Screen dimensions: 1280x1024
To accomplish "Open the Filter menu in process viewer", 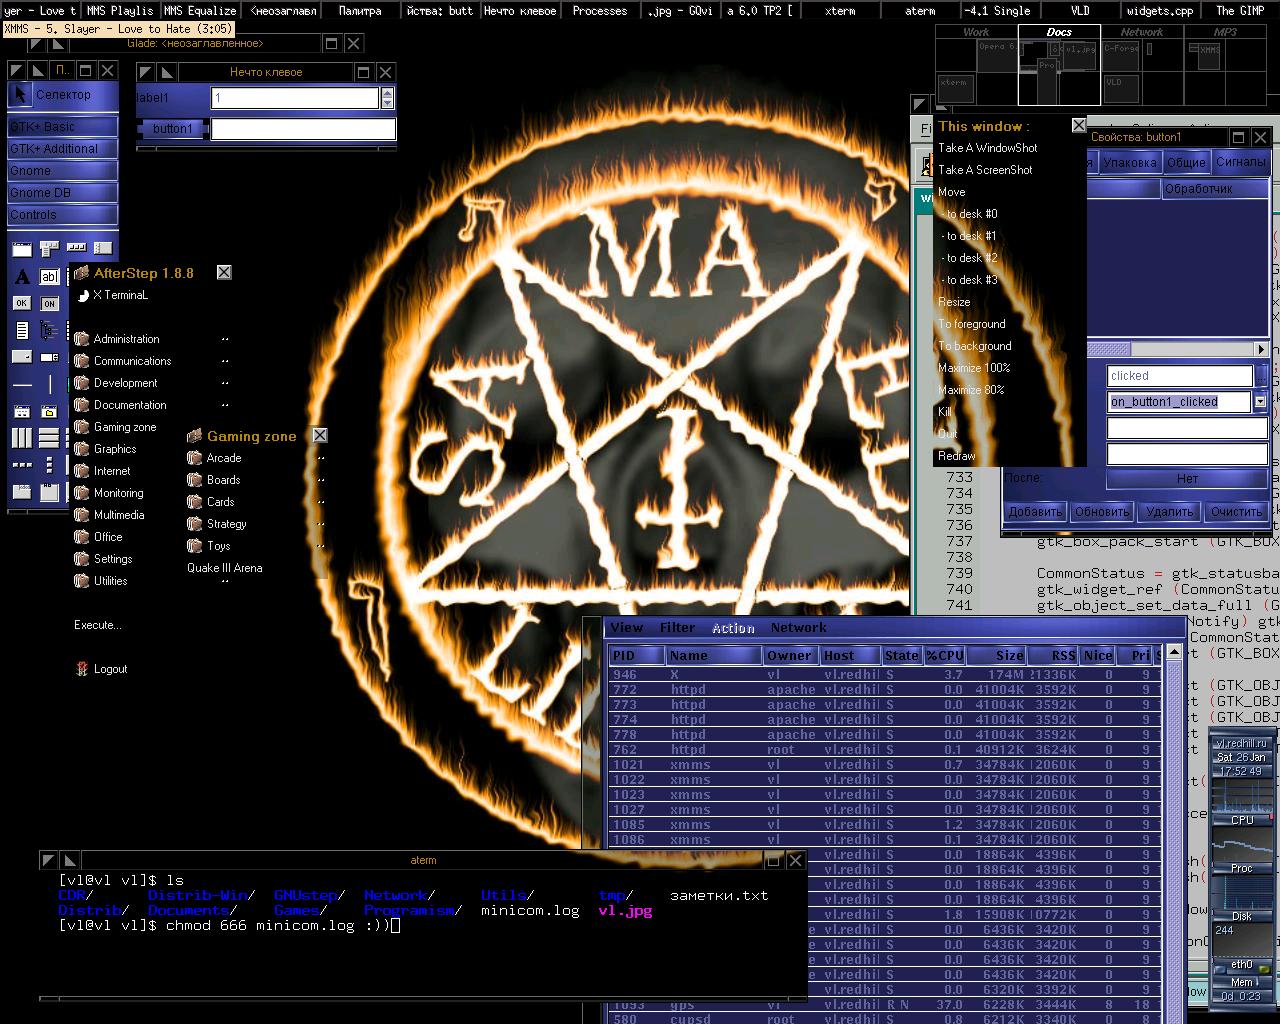I will click(677, 628).
